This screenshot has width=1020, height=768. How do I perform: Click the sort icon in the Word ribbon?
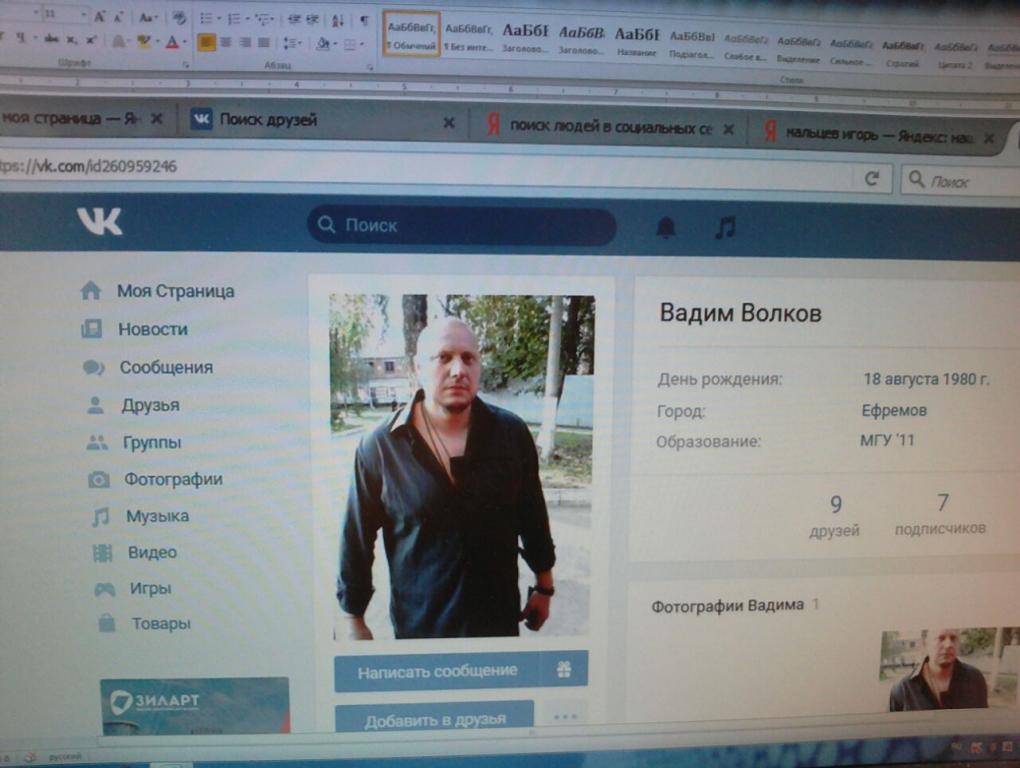[339, 19]
